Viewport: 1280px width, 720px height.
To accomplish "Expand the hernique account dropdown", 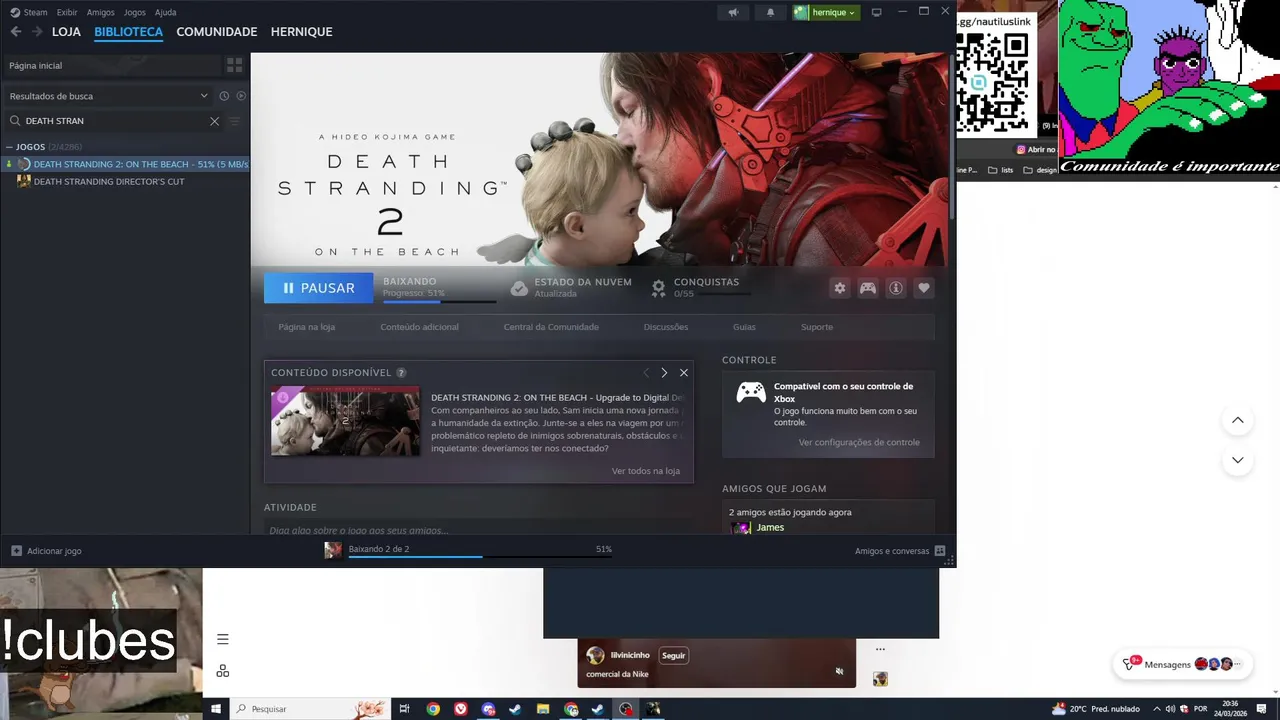I will point(826,12).
